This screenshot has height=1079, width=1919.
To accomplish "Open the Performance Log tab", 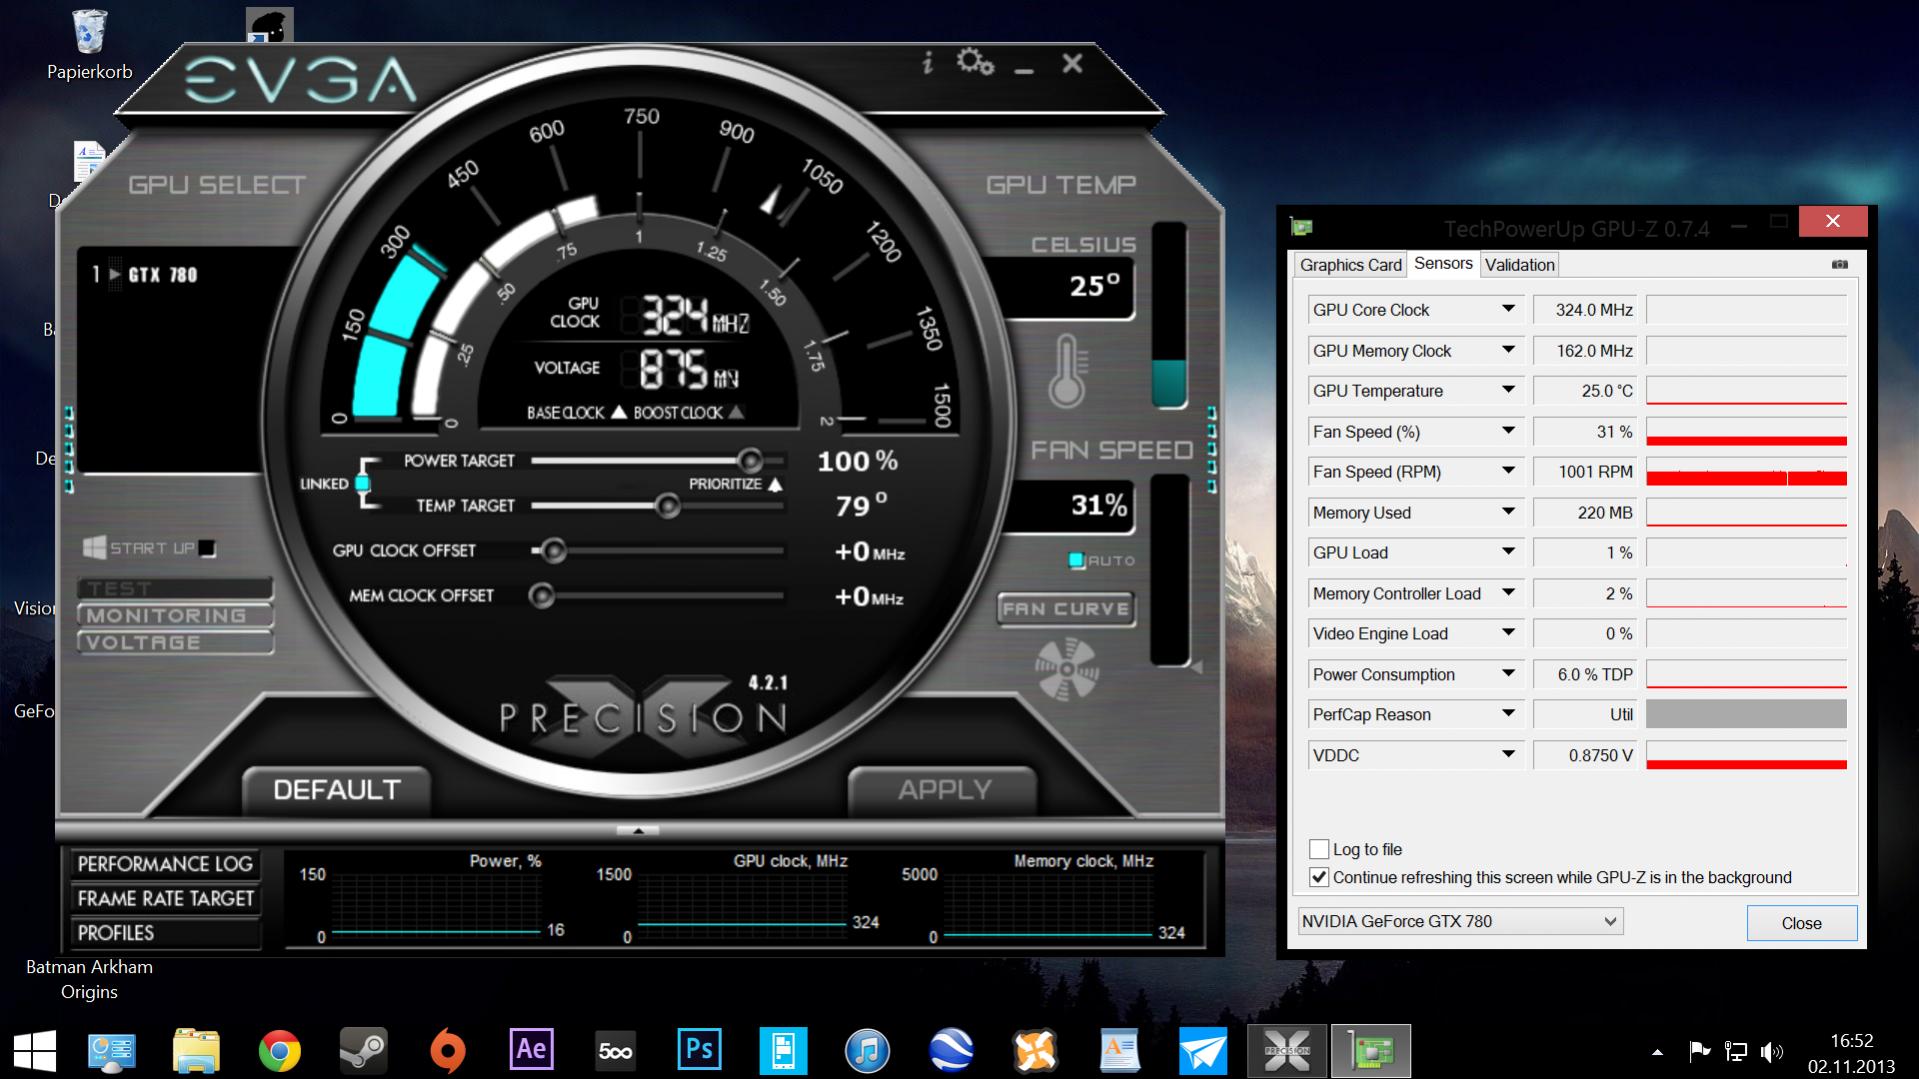I will tap(165, 864).
